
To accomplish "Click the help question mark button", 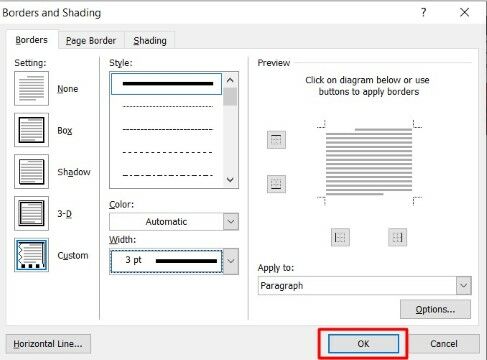I will pyautogui.click(x=423, y=13).
